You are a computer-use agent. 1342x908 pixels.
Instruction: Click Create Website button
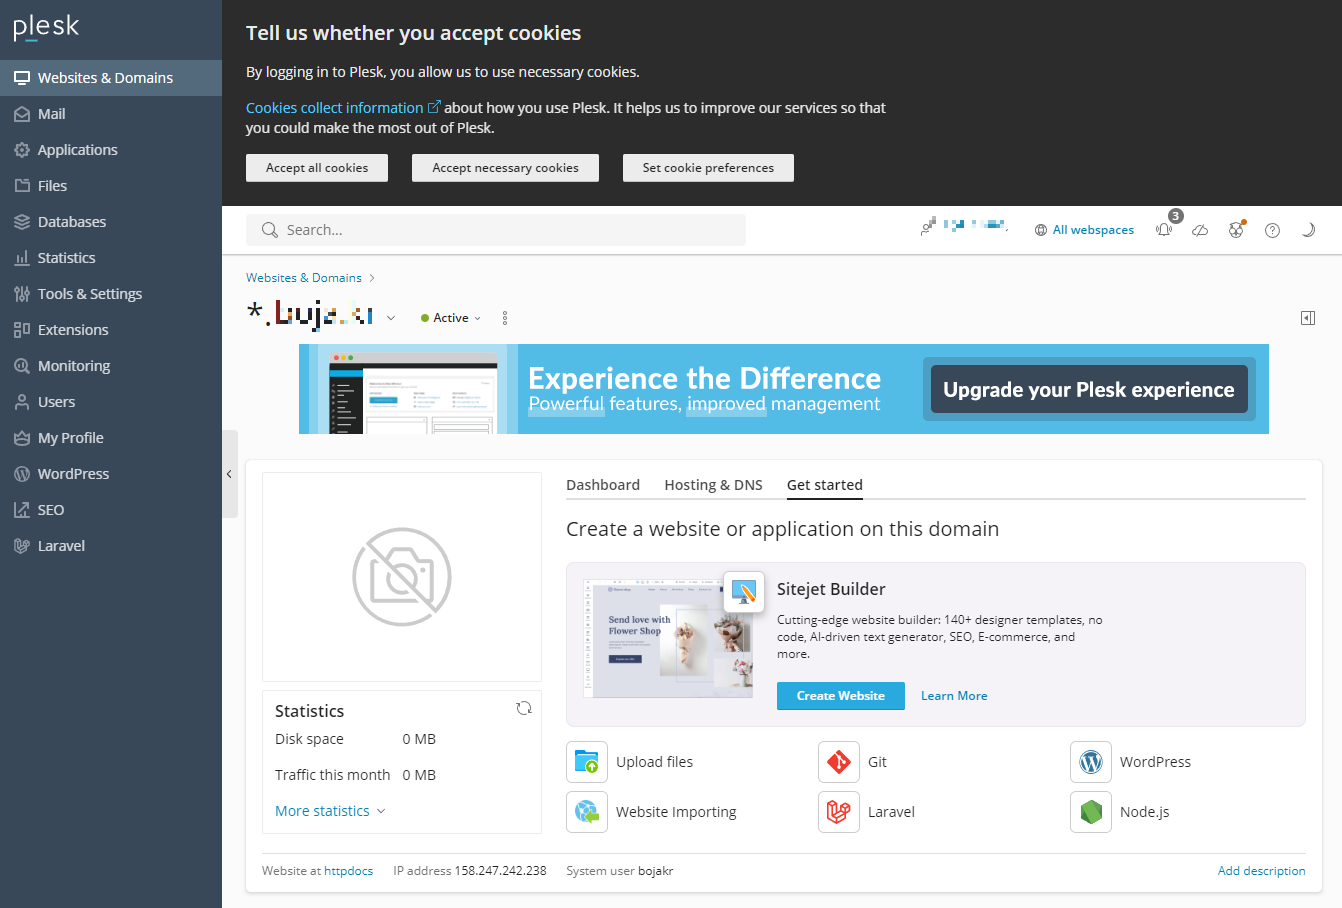tap(841, 696)
